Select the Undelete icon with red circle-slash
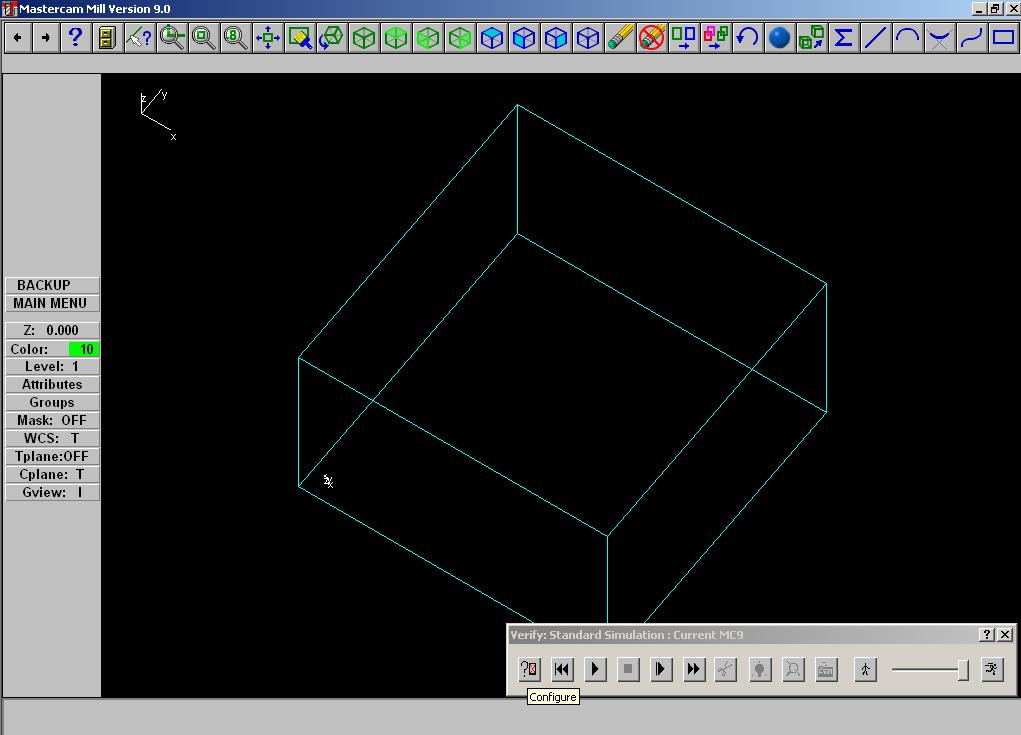 [652, 38]
